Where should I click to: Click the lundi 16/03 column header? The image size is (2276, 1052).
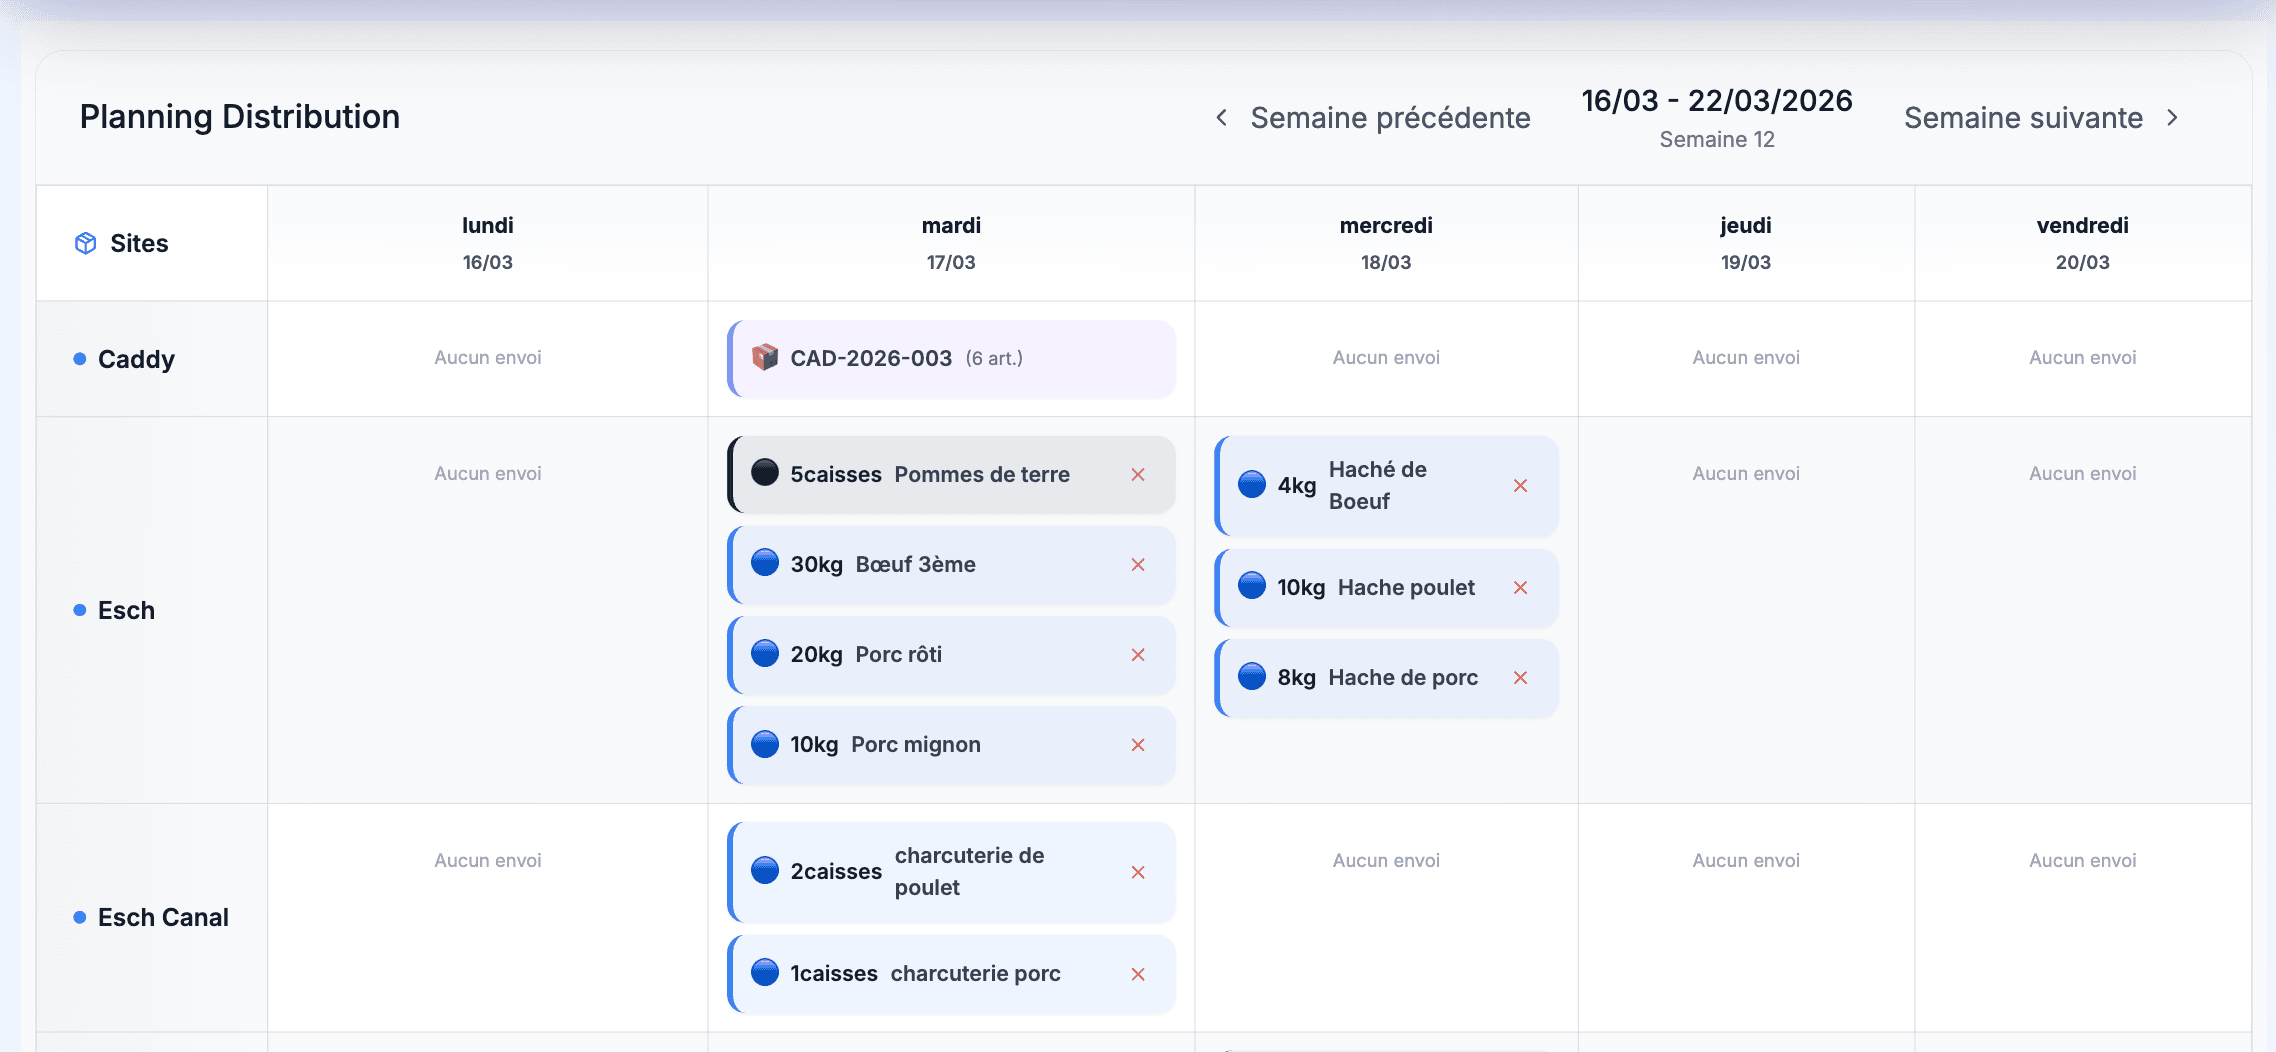[488, 243]
